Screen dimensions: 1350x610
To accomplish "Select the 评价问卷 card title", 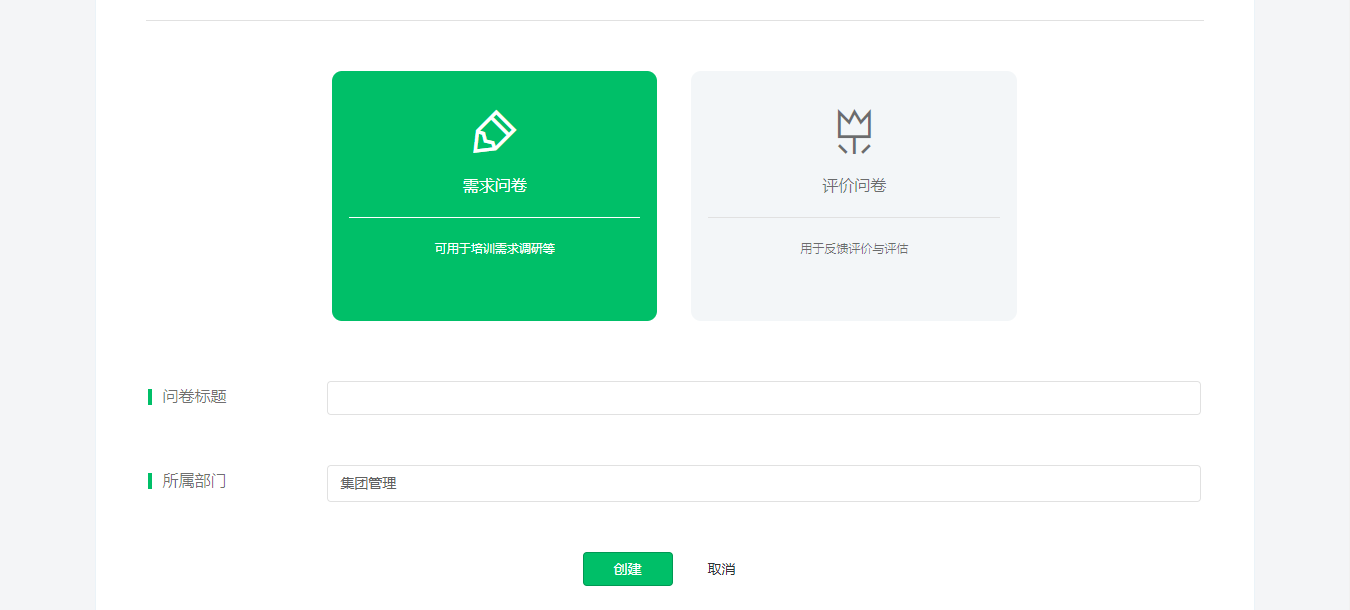I will 854,186.
